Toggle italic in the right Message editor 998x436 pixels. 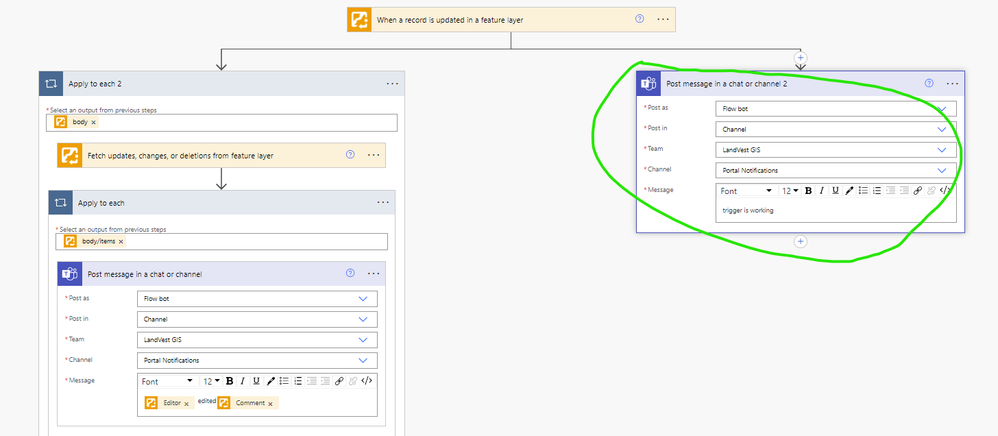pyautogui.click(x=822, y=190)
